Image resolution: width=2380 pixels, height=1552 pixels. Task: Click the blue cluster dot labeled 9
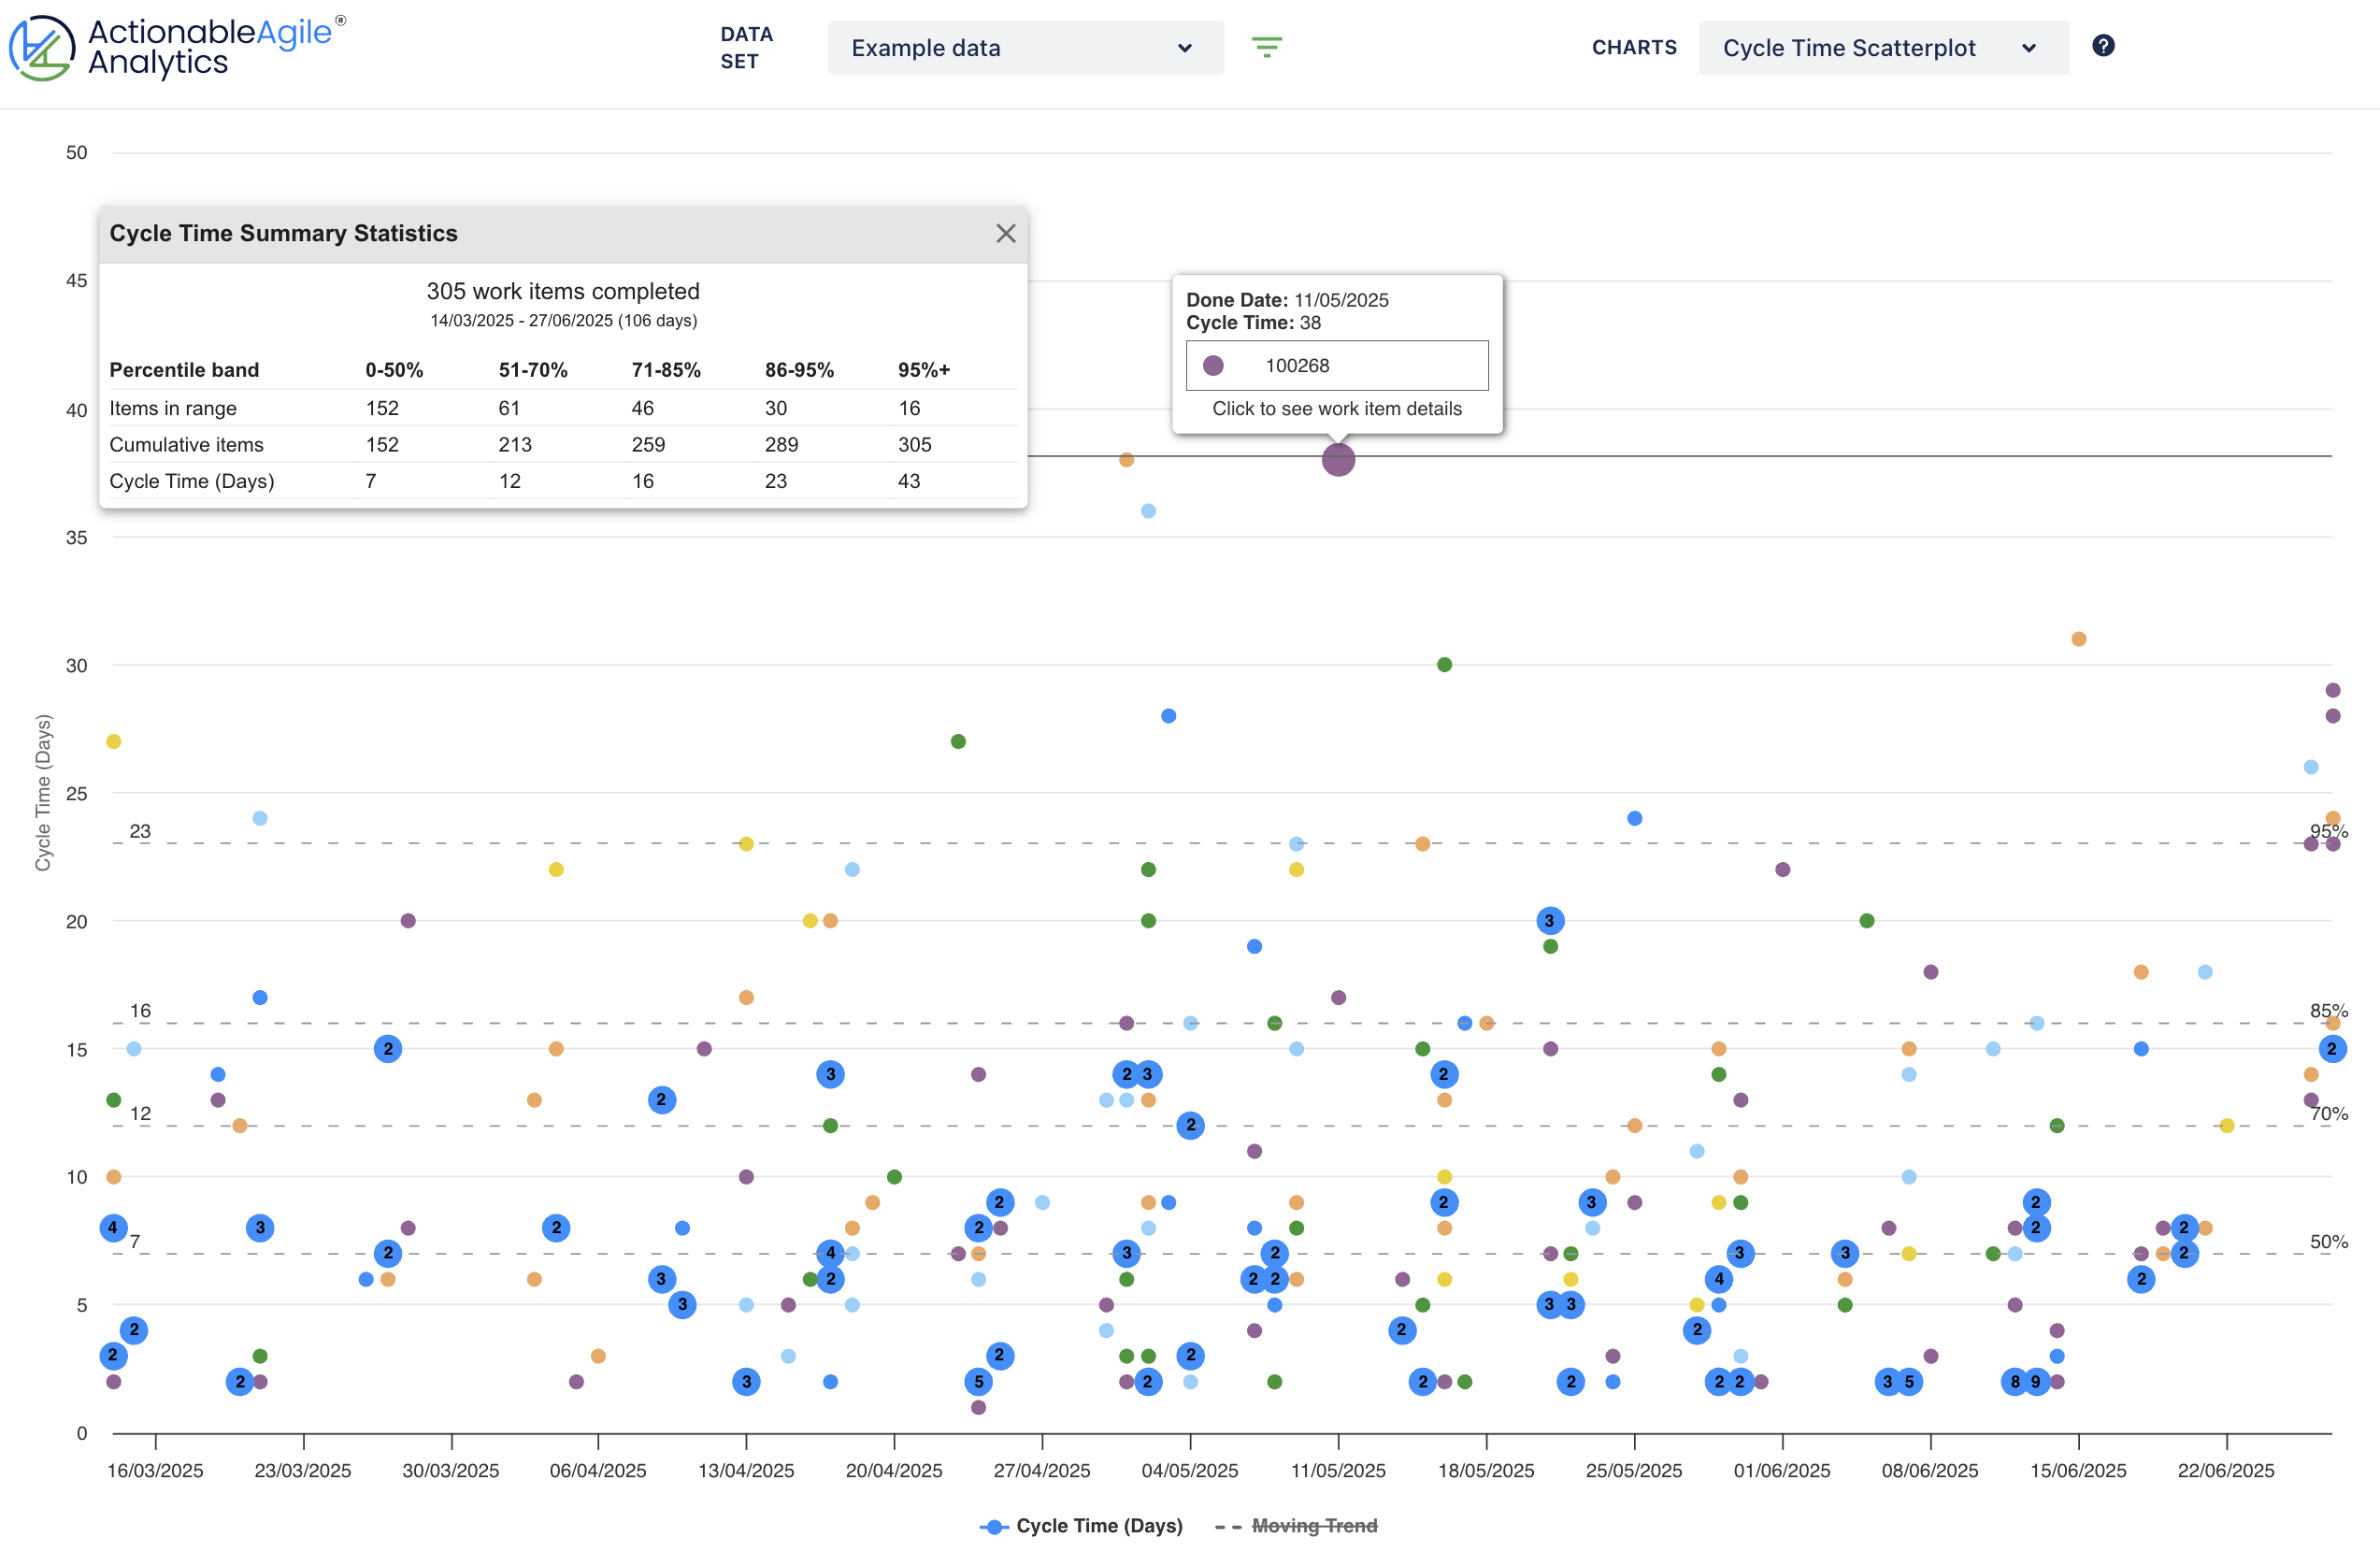2040,1383
